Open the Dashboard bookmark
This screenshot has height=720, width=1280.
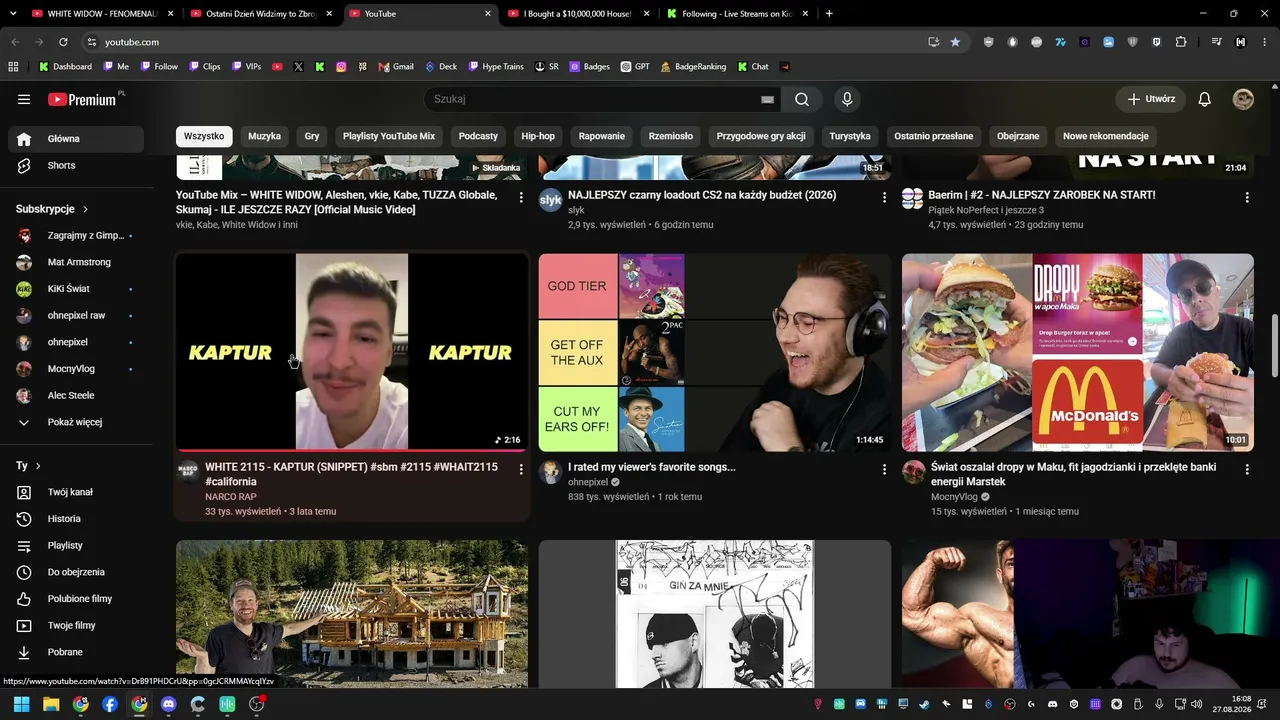coord(66,67)
